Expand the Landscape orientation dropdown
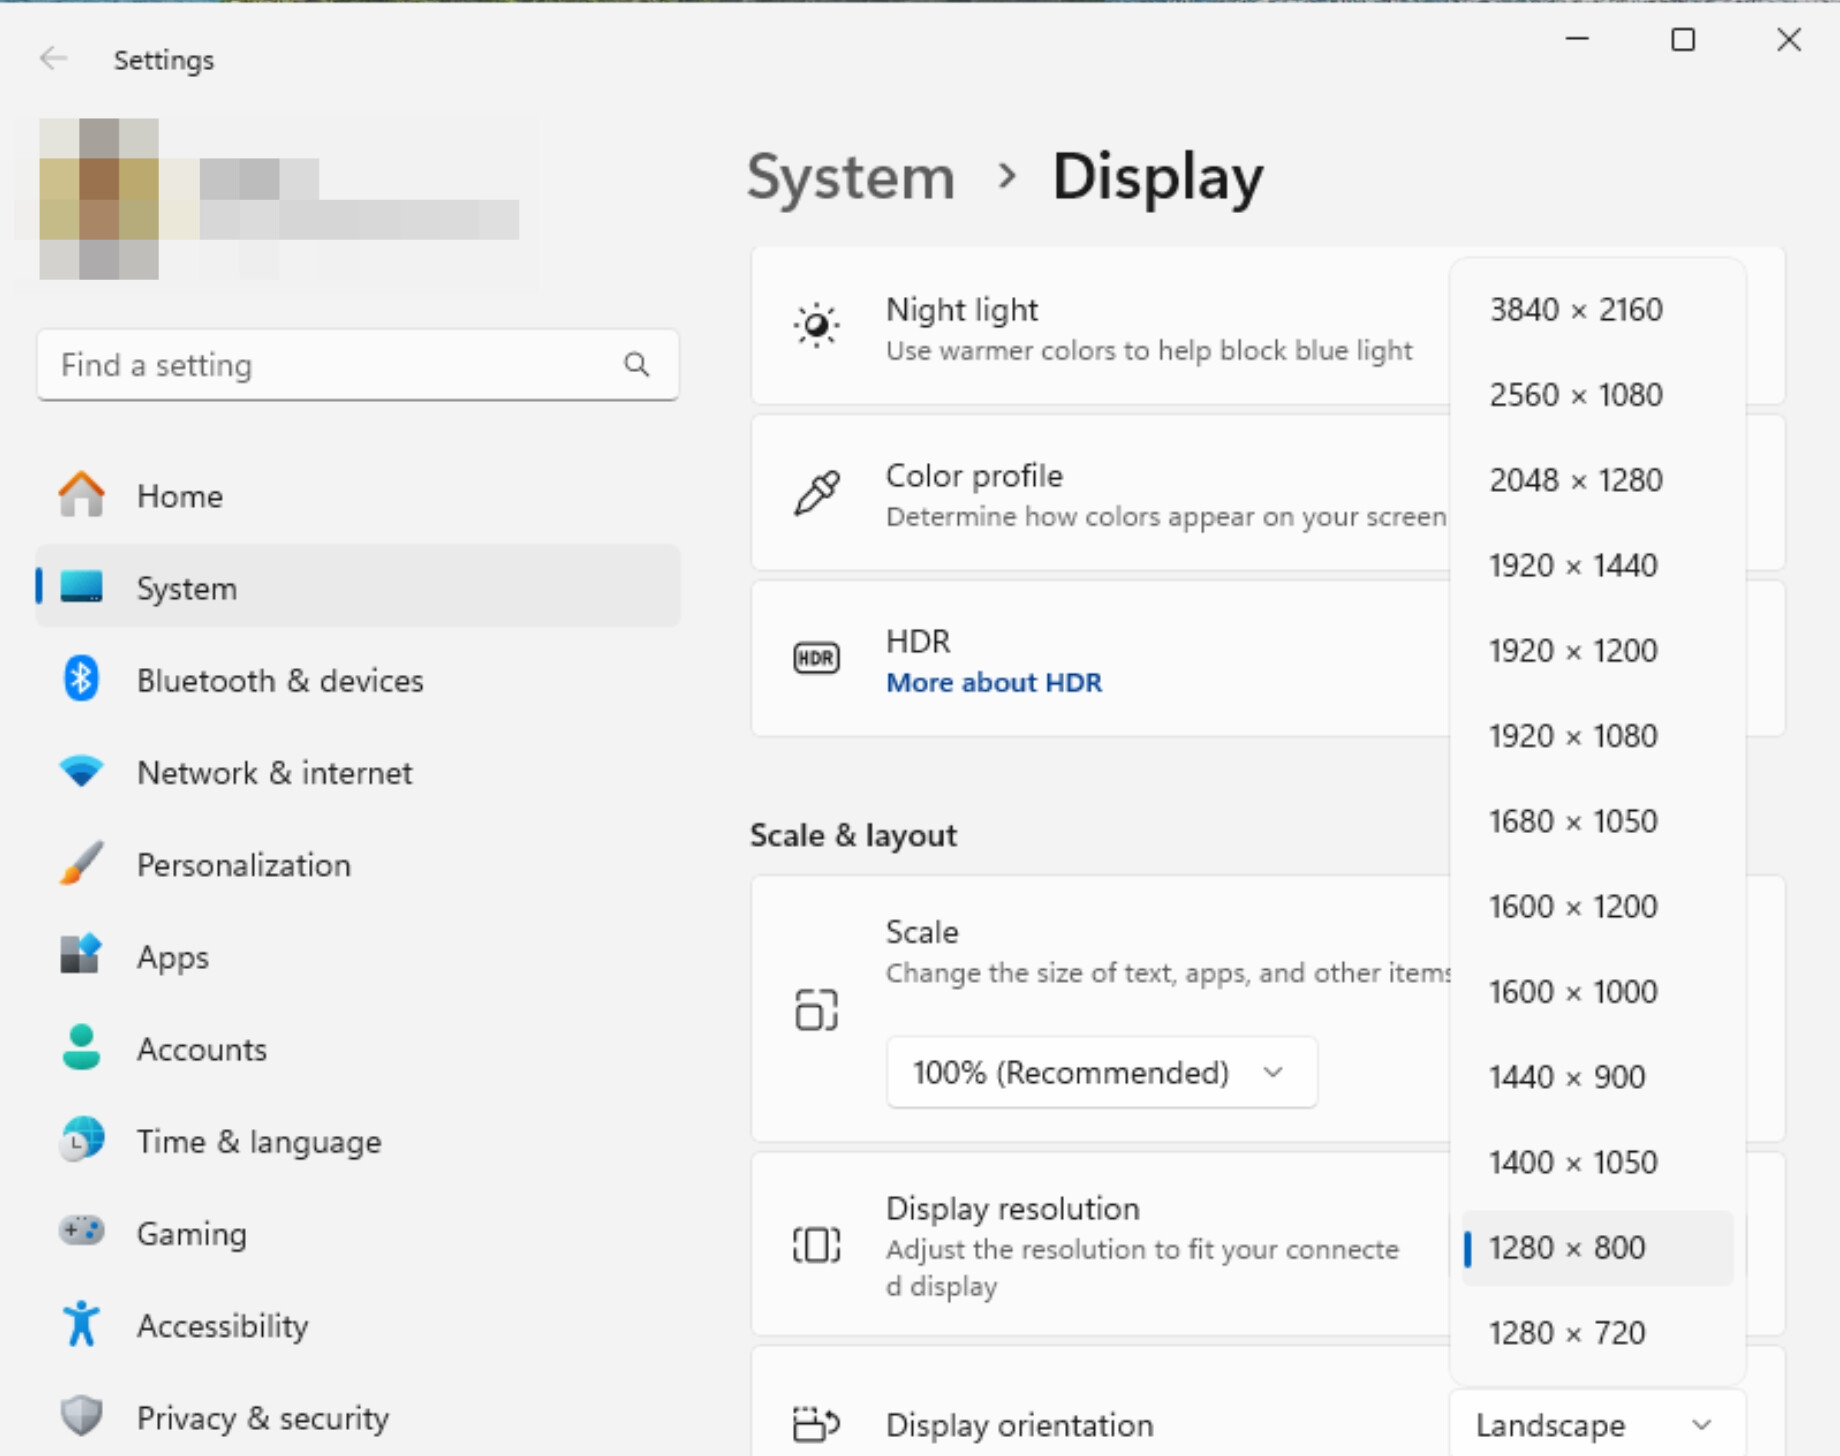The width and height of the screenshot is (1840, 1456). 1597,1424
